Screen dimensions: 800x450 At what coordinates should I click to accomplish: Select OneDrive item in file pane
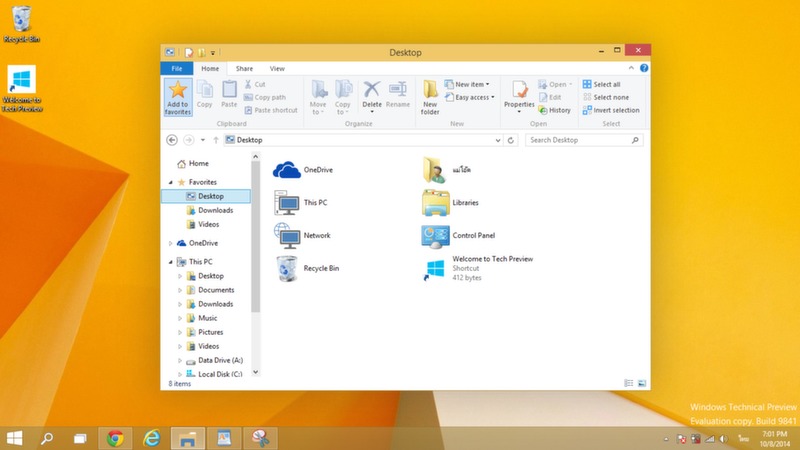[x=303, y=170]
